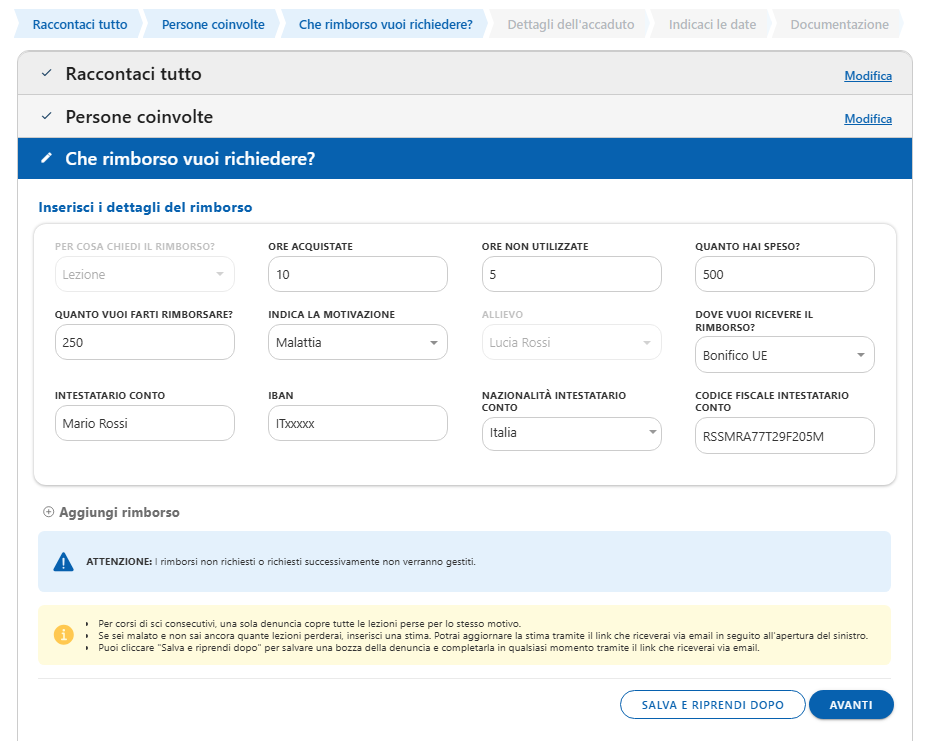
Task: Focus the Ore acquistate field
Action: pos(357,274)
